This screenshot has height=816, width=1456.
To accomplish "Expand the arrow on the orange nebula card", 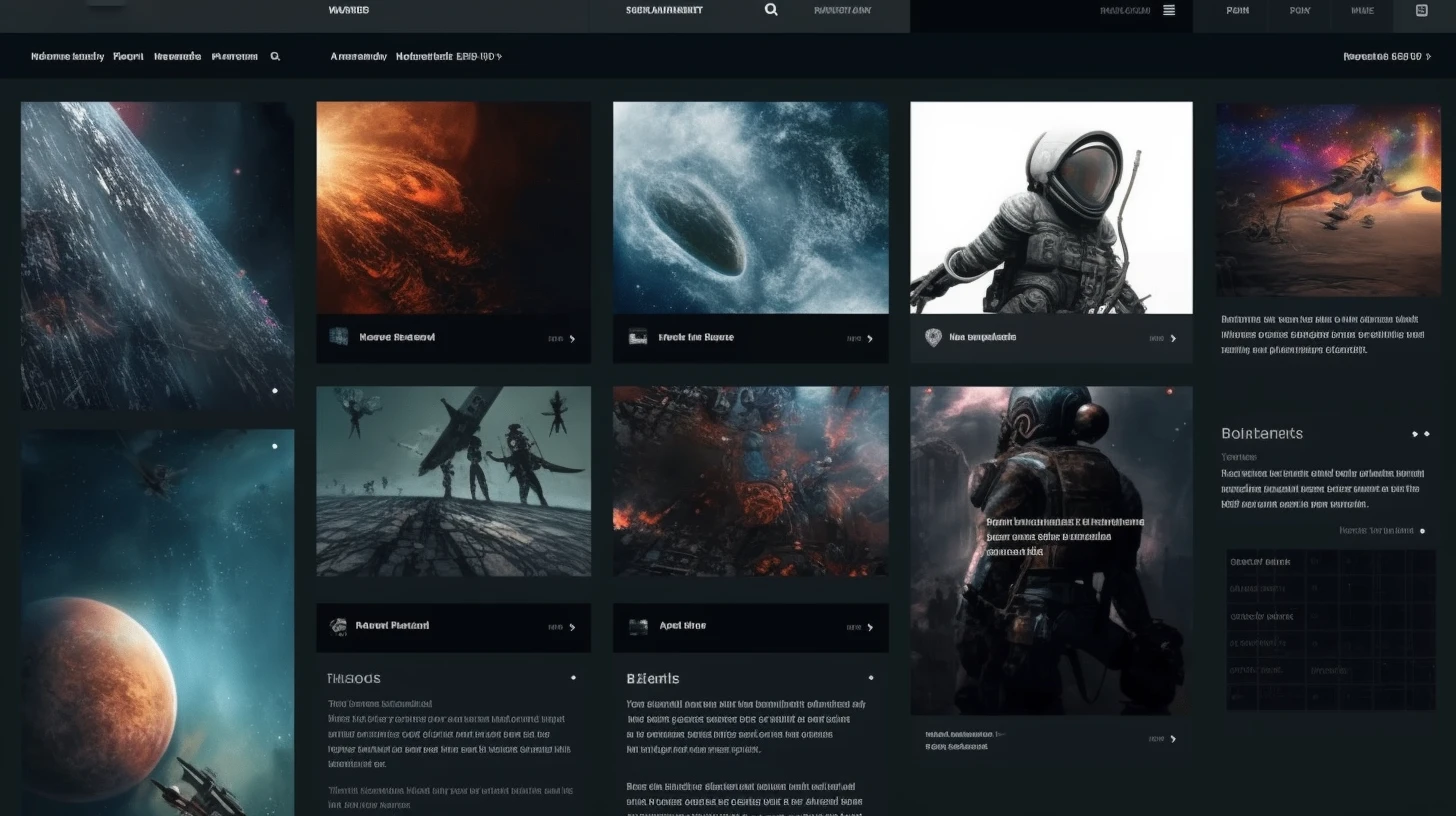I will coord(572,339).
